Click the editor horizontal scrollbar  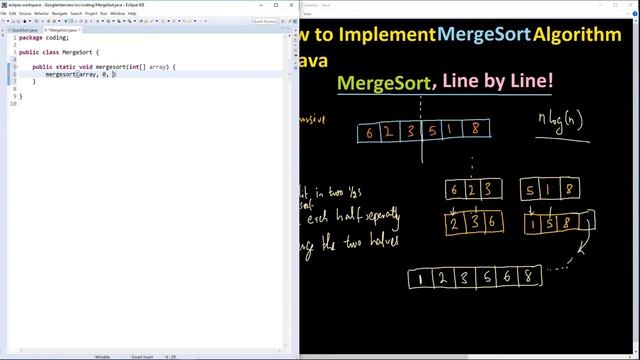click(x=151, y=350)
